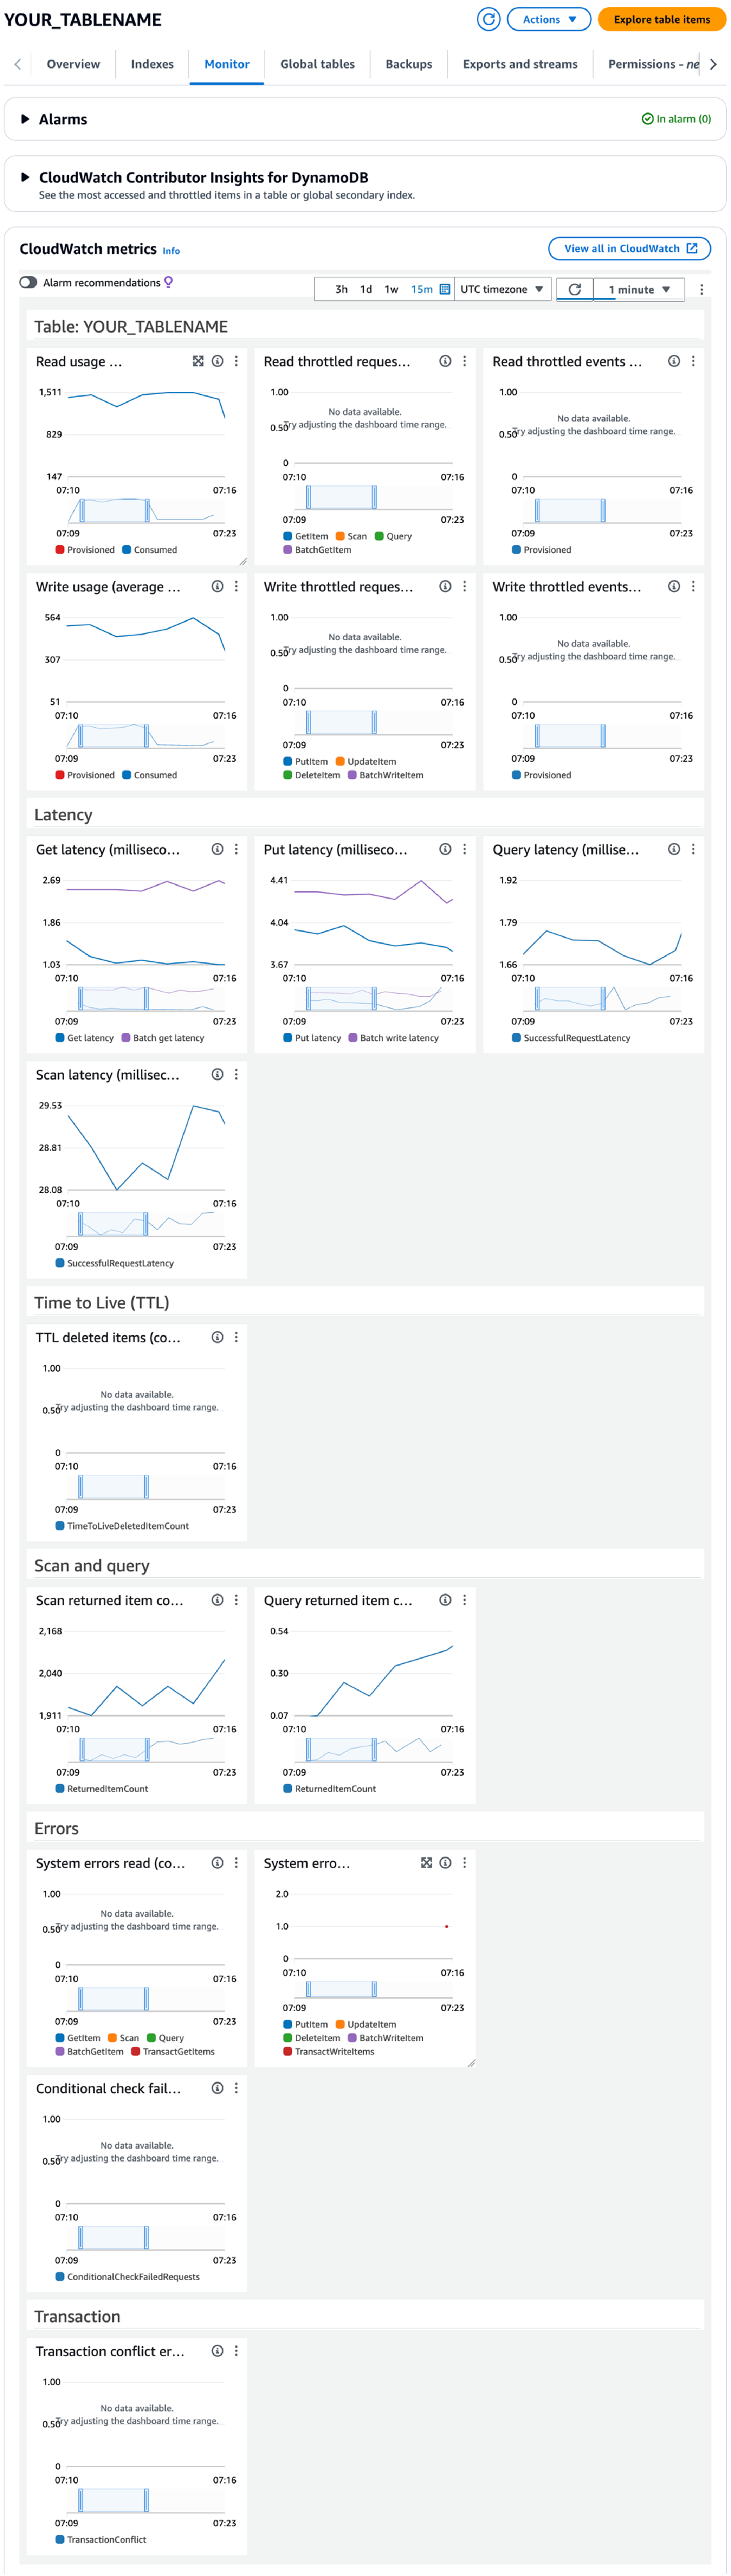Image resolution: width=731 pixels, height=2576 pixels.
Task: Open the Read usage widget menu
Action: click(x=236, y=361)
